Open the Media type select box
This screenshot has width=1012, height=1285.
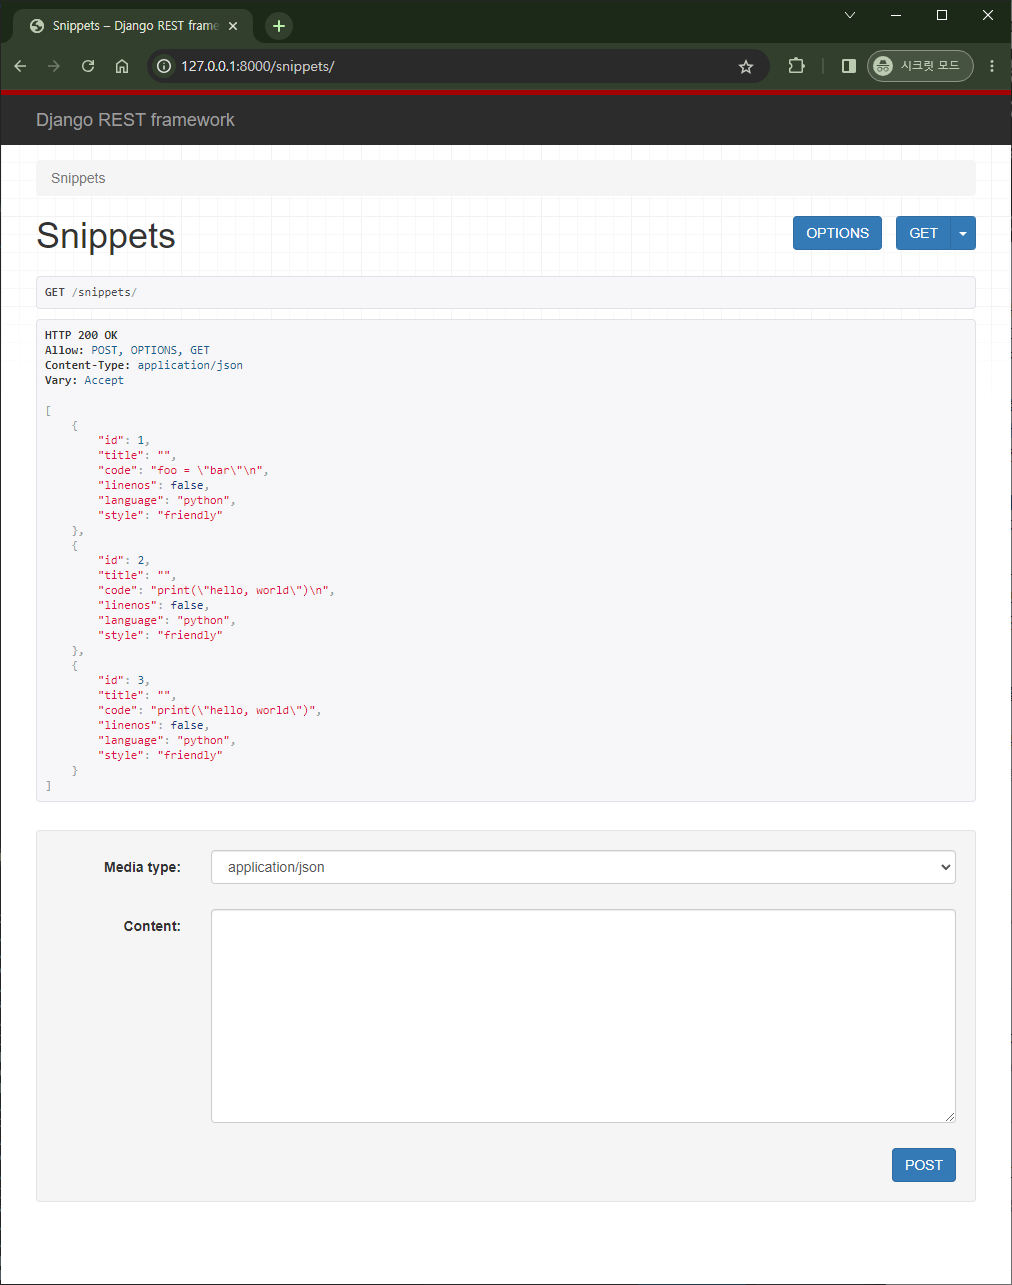(x=583, y=867)
